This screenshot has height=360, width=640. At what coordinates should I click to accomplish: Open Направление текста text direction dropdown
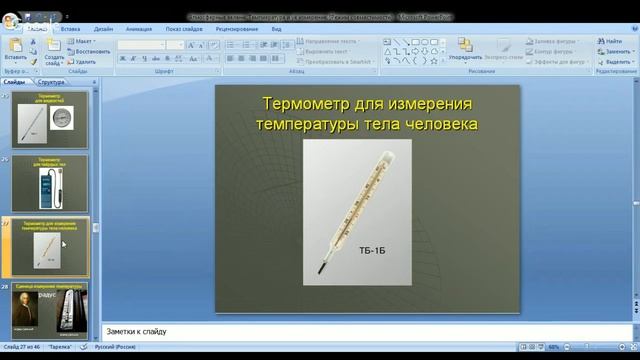tap(328, 41)
